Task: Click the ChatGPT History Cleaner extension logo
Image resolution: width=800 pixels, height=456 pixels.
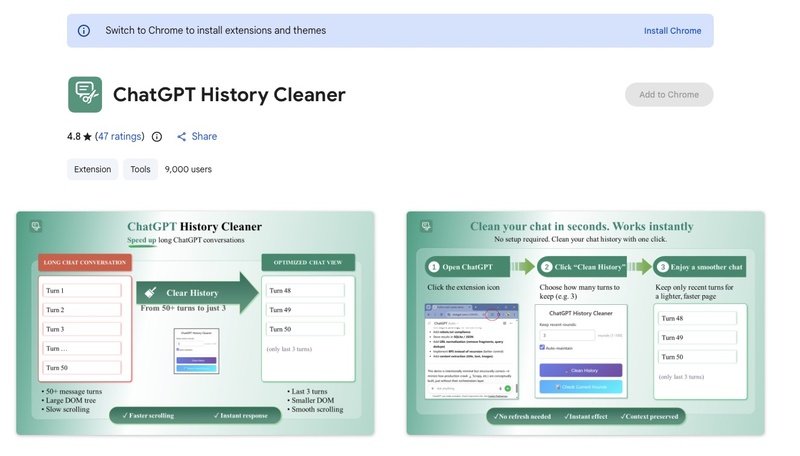Action: pyautogui.click(x=85, y=94)
